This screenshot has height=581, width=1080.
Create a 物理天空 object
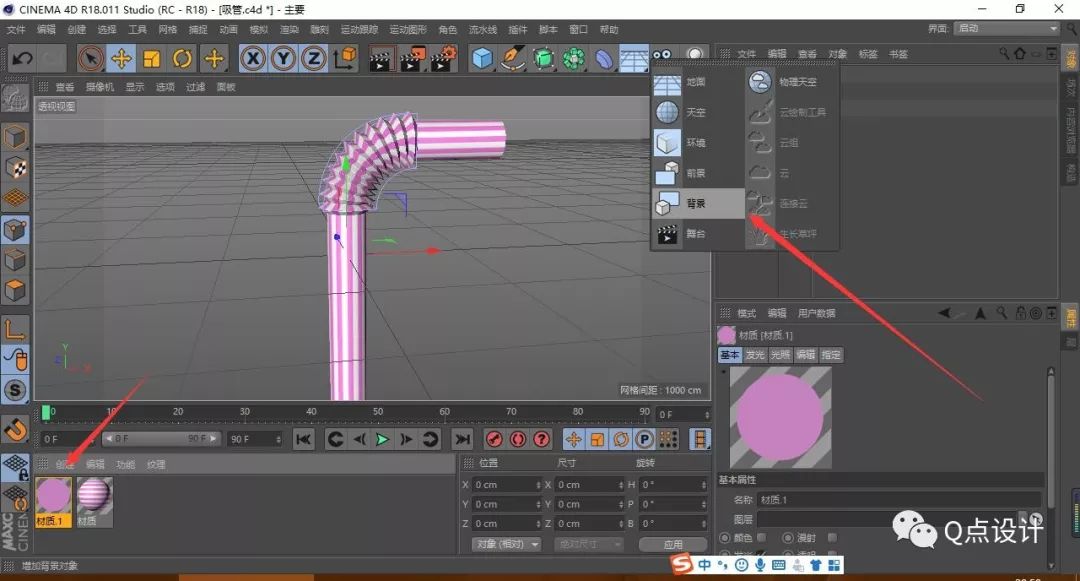(x=800, y=82)
